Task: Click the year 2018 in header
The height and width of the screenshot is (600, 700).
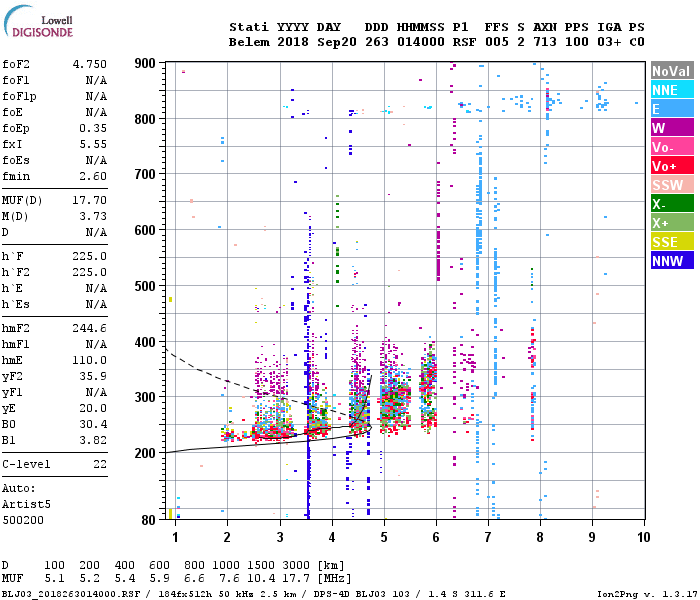Action: (x=293, y=42)
